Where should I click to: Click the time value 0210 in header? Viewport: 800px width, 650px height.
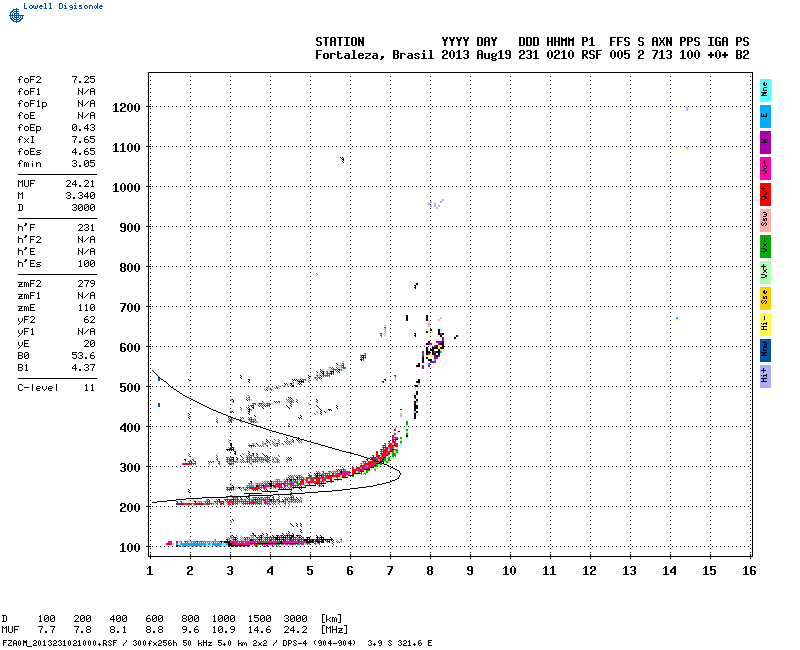560,55
